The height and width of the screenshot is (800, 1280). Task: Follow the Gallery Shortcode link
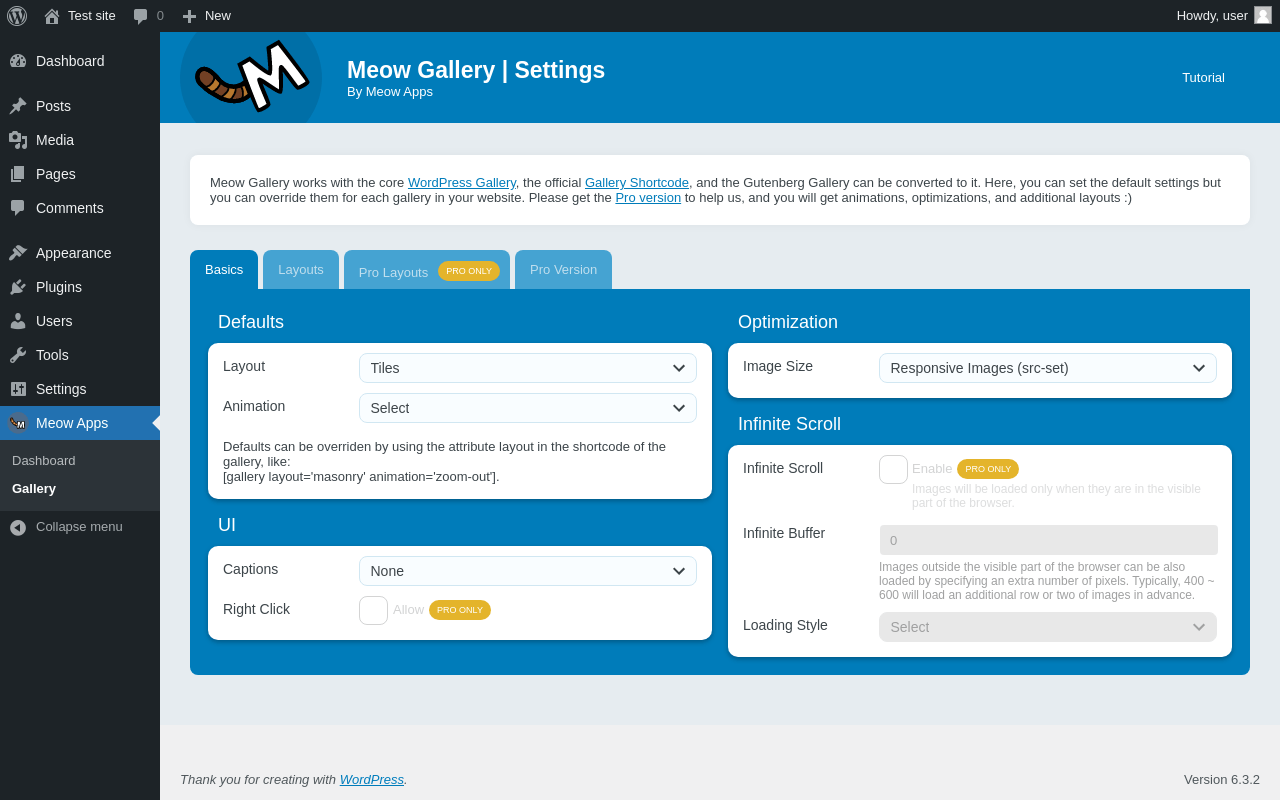637,183
